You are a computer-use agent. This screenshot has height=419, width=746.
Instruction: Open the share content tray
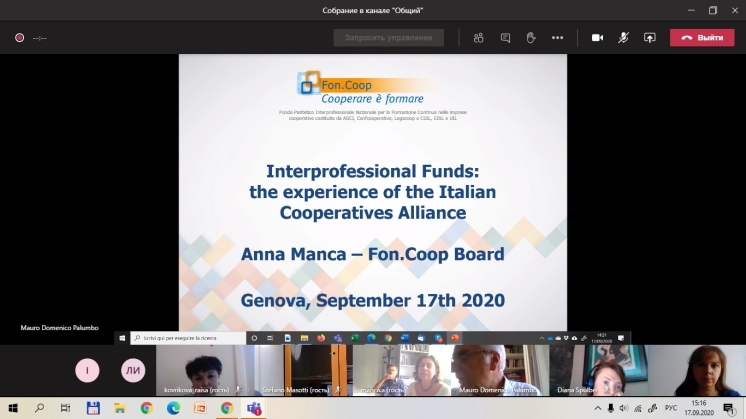pos(649,38)
